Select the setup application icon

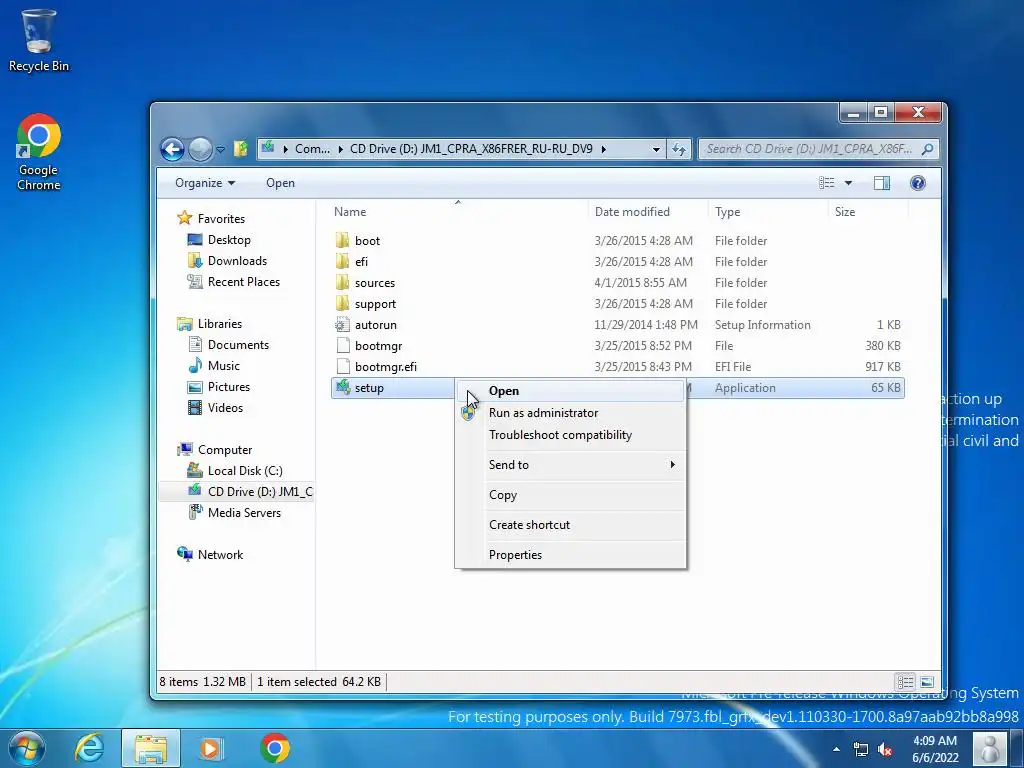click(342, 387)
